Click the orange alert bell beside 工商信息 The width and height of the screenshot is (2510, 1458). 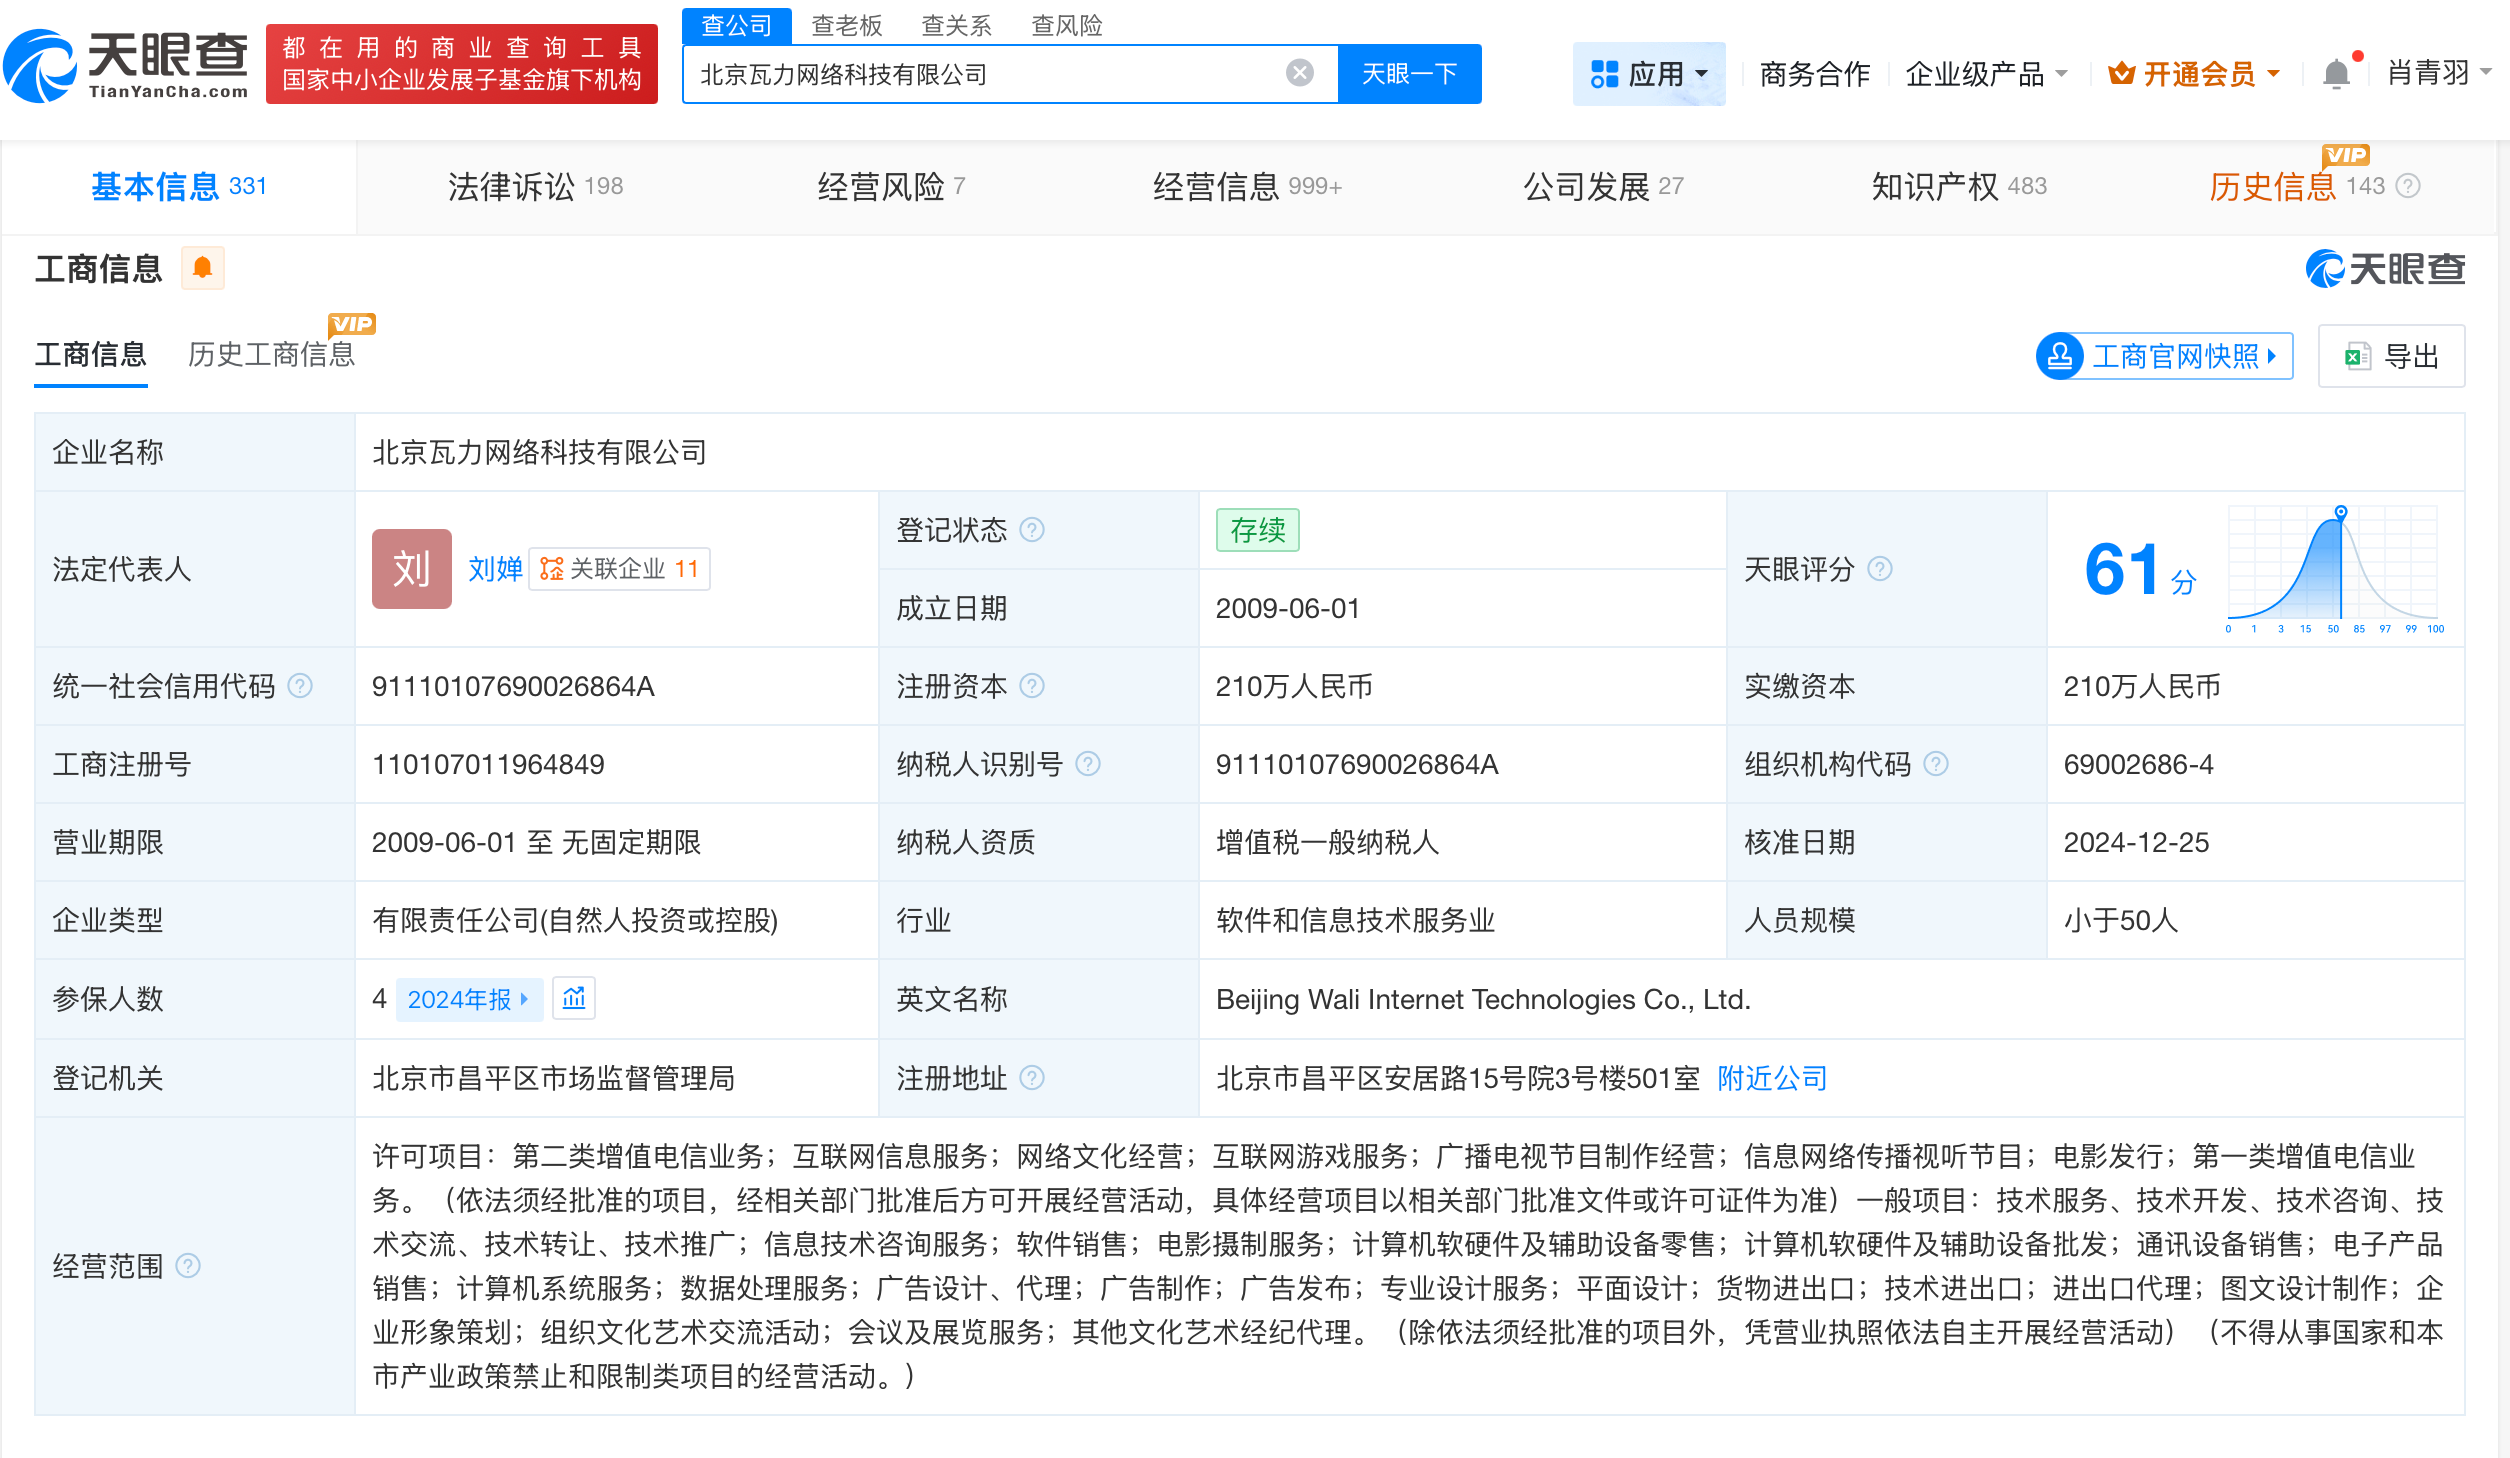pyautogui.click(x=203, y=268)
